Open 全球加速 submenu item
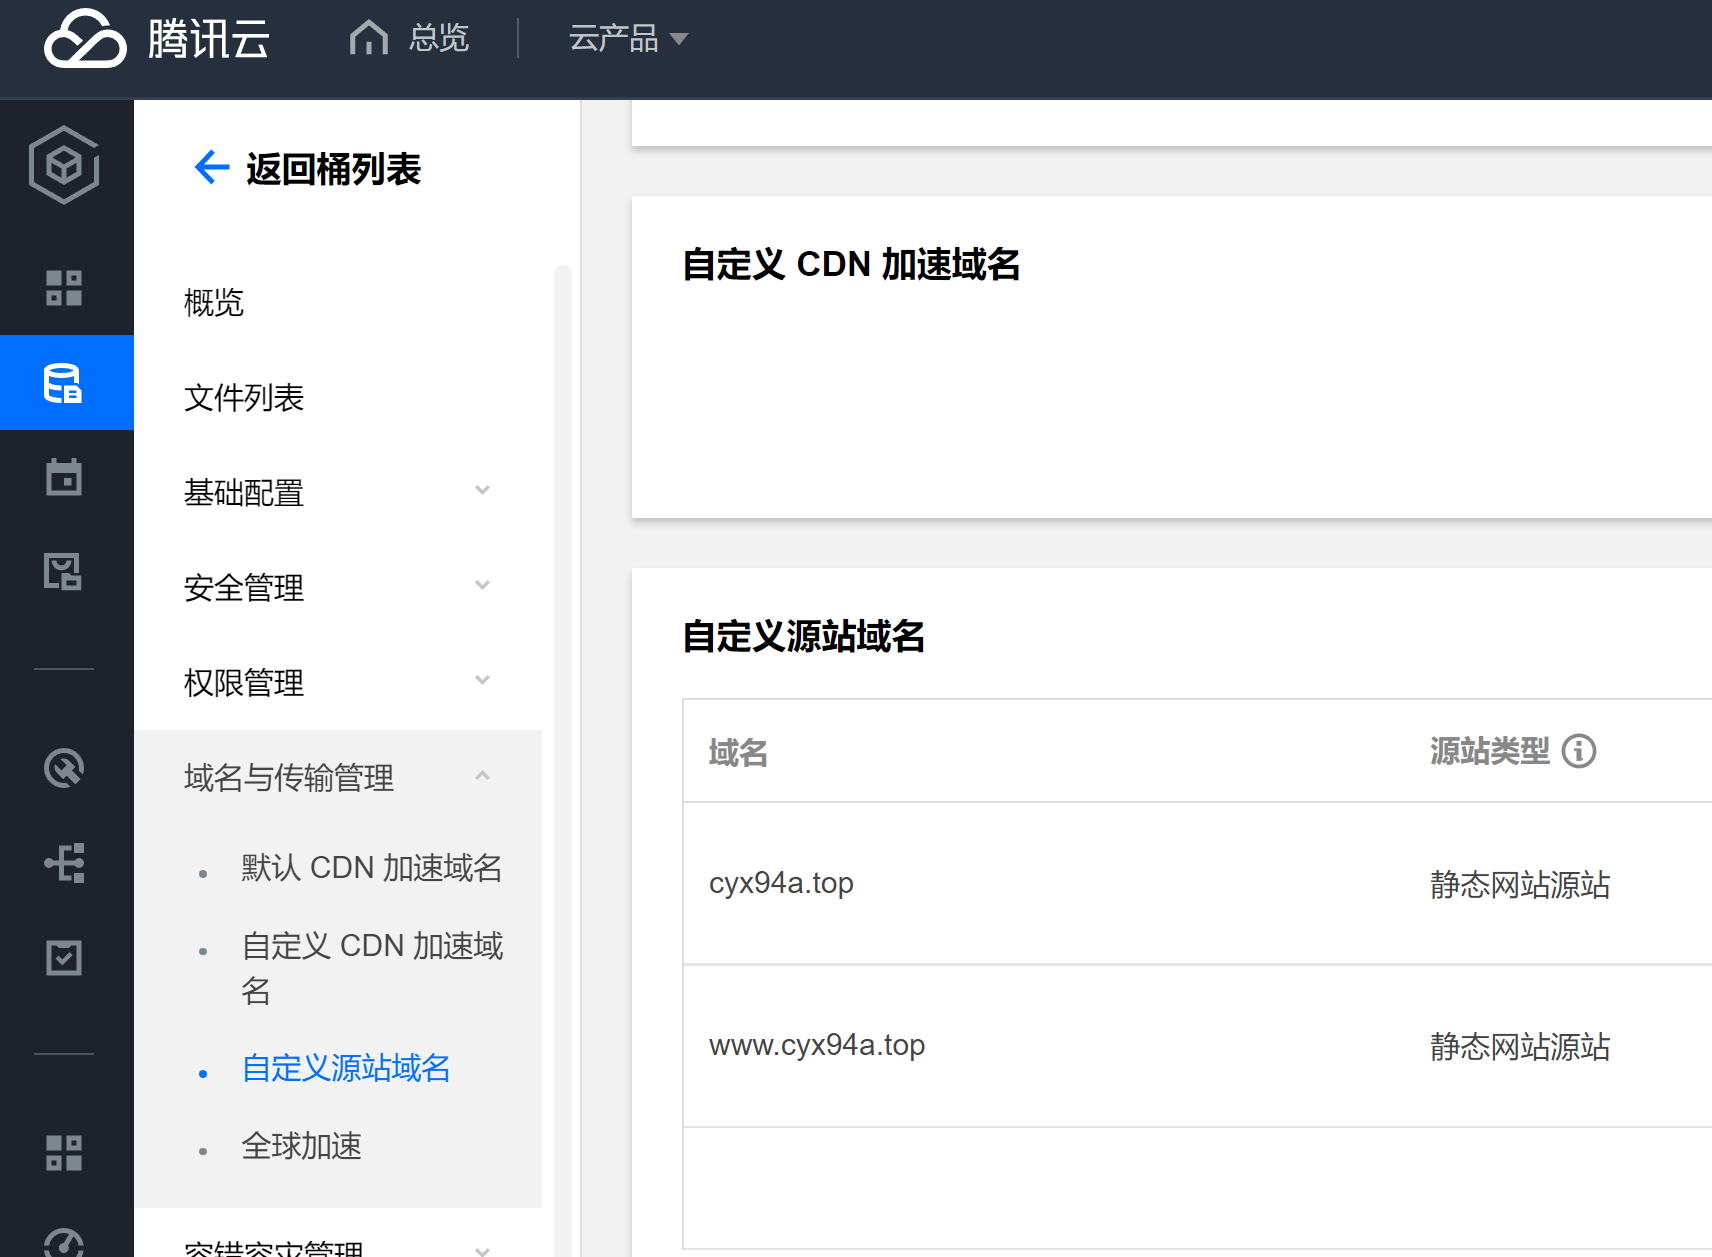 [x=302, y=1146]
